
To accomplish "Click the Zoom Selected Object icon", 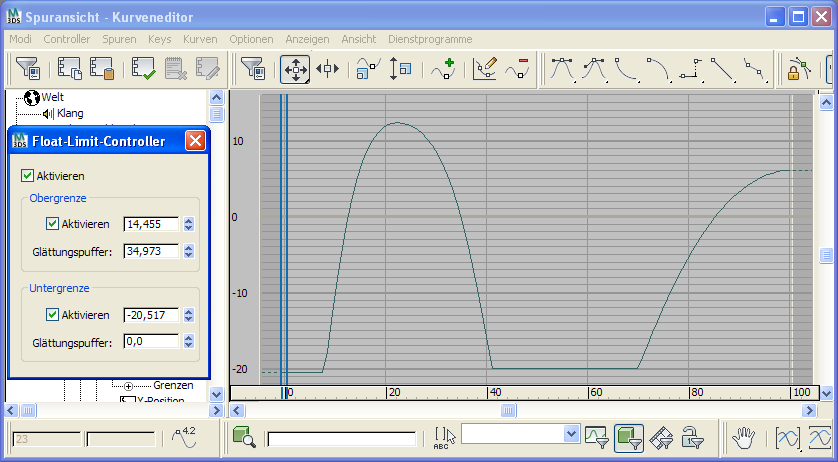I will tap(244, 437).
